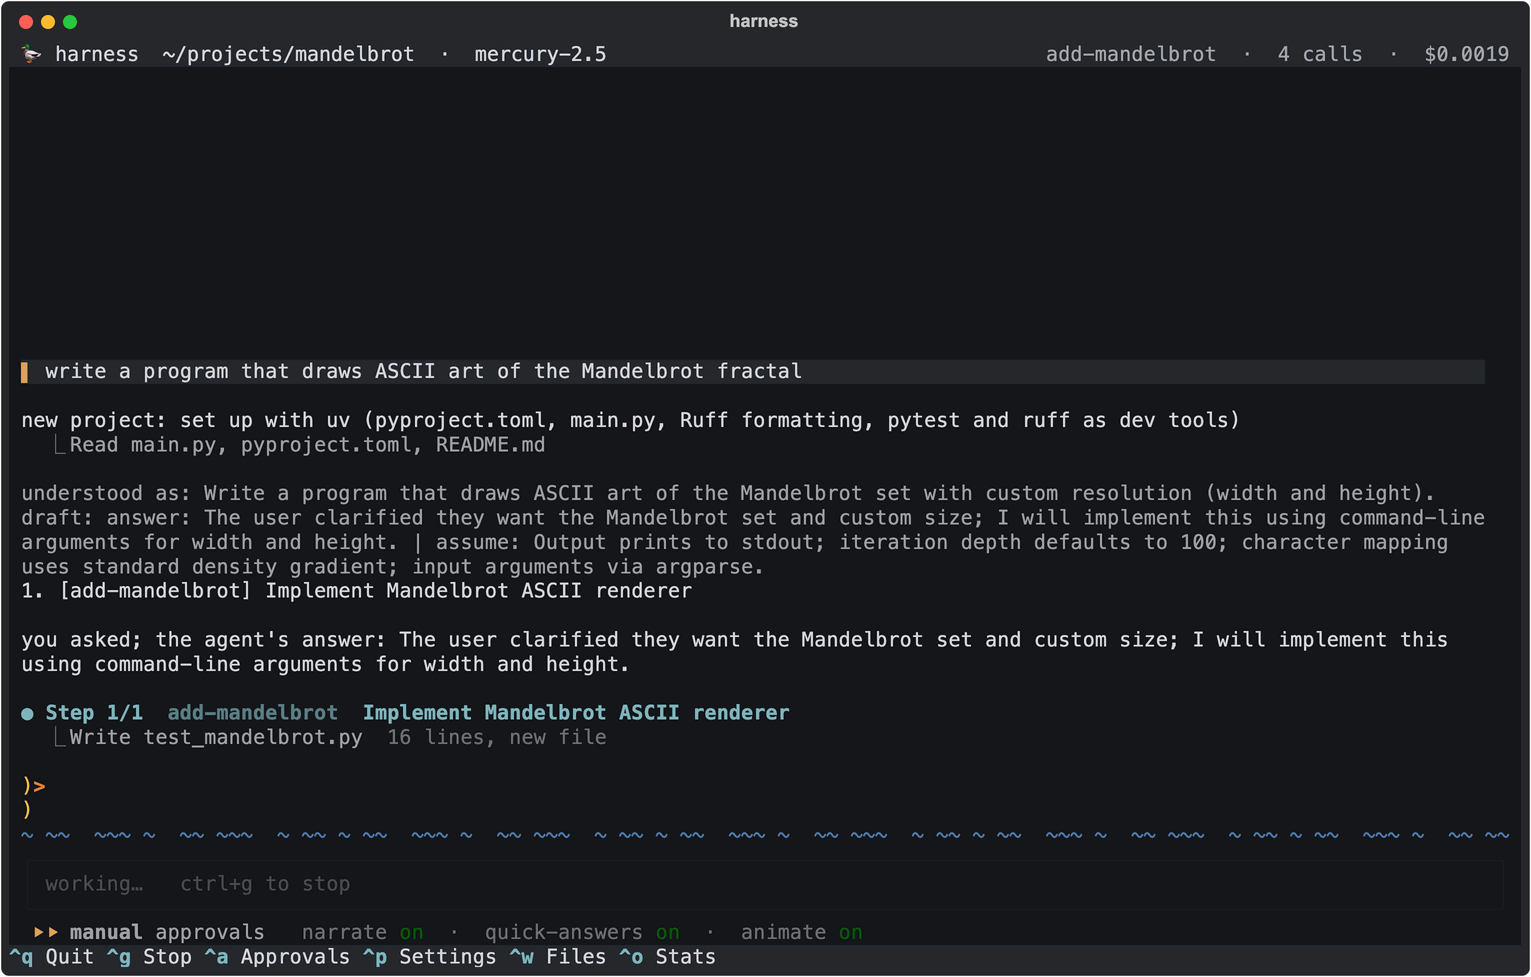Click Implement Mandelbrot ASCII renderer step title
This screenshot has height=977, width=1531.
click(576, 713)
